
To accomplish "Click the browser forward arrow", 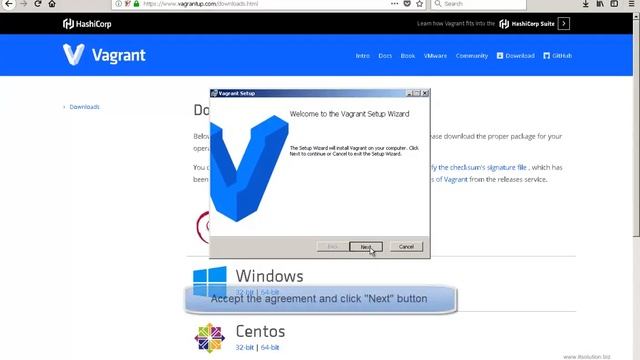I will tap(24, 4).
